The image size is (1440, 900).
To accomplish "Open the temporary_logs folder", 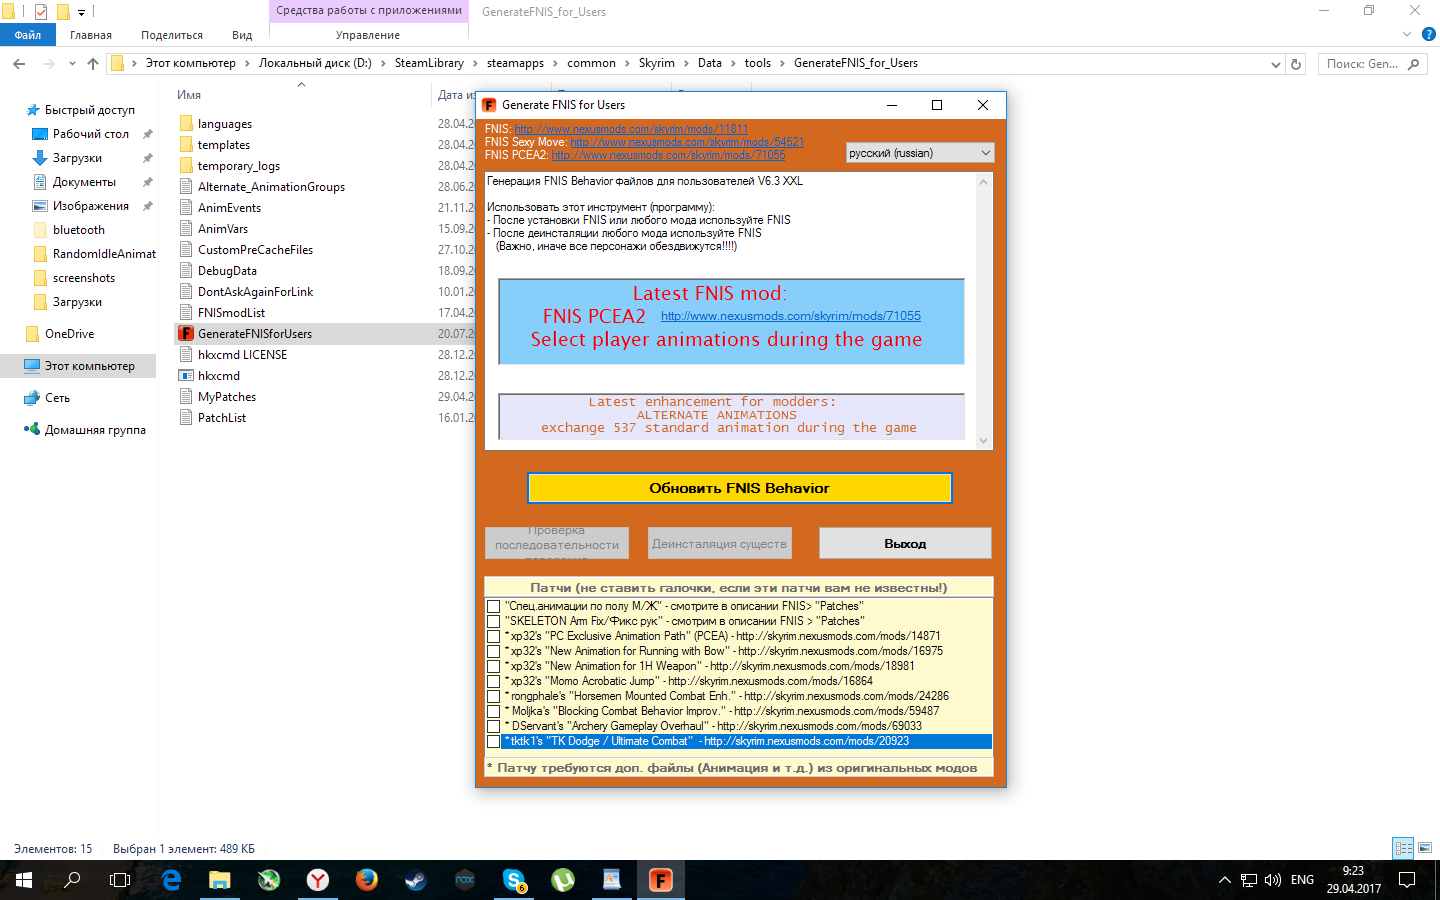I will (239, 166).
